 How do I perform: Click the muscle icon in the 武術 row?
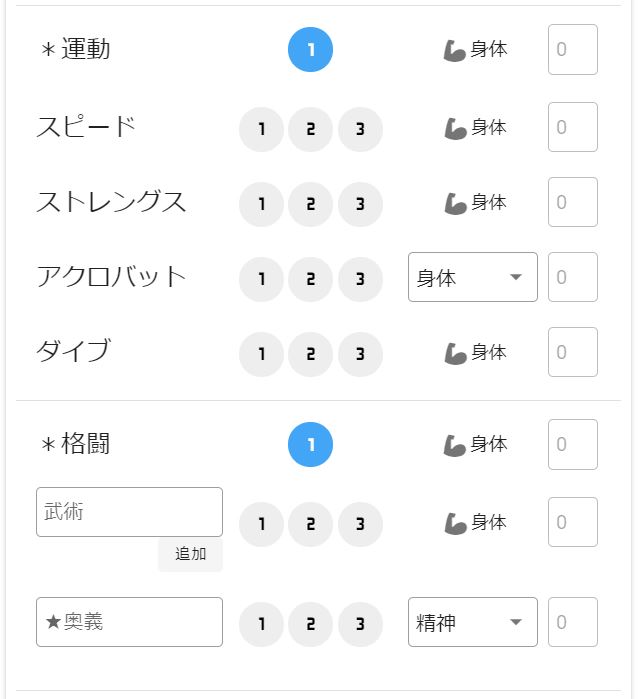pos(454,523)
